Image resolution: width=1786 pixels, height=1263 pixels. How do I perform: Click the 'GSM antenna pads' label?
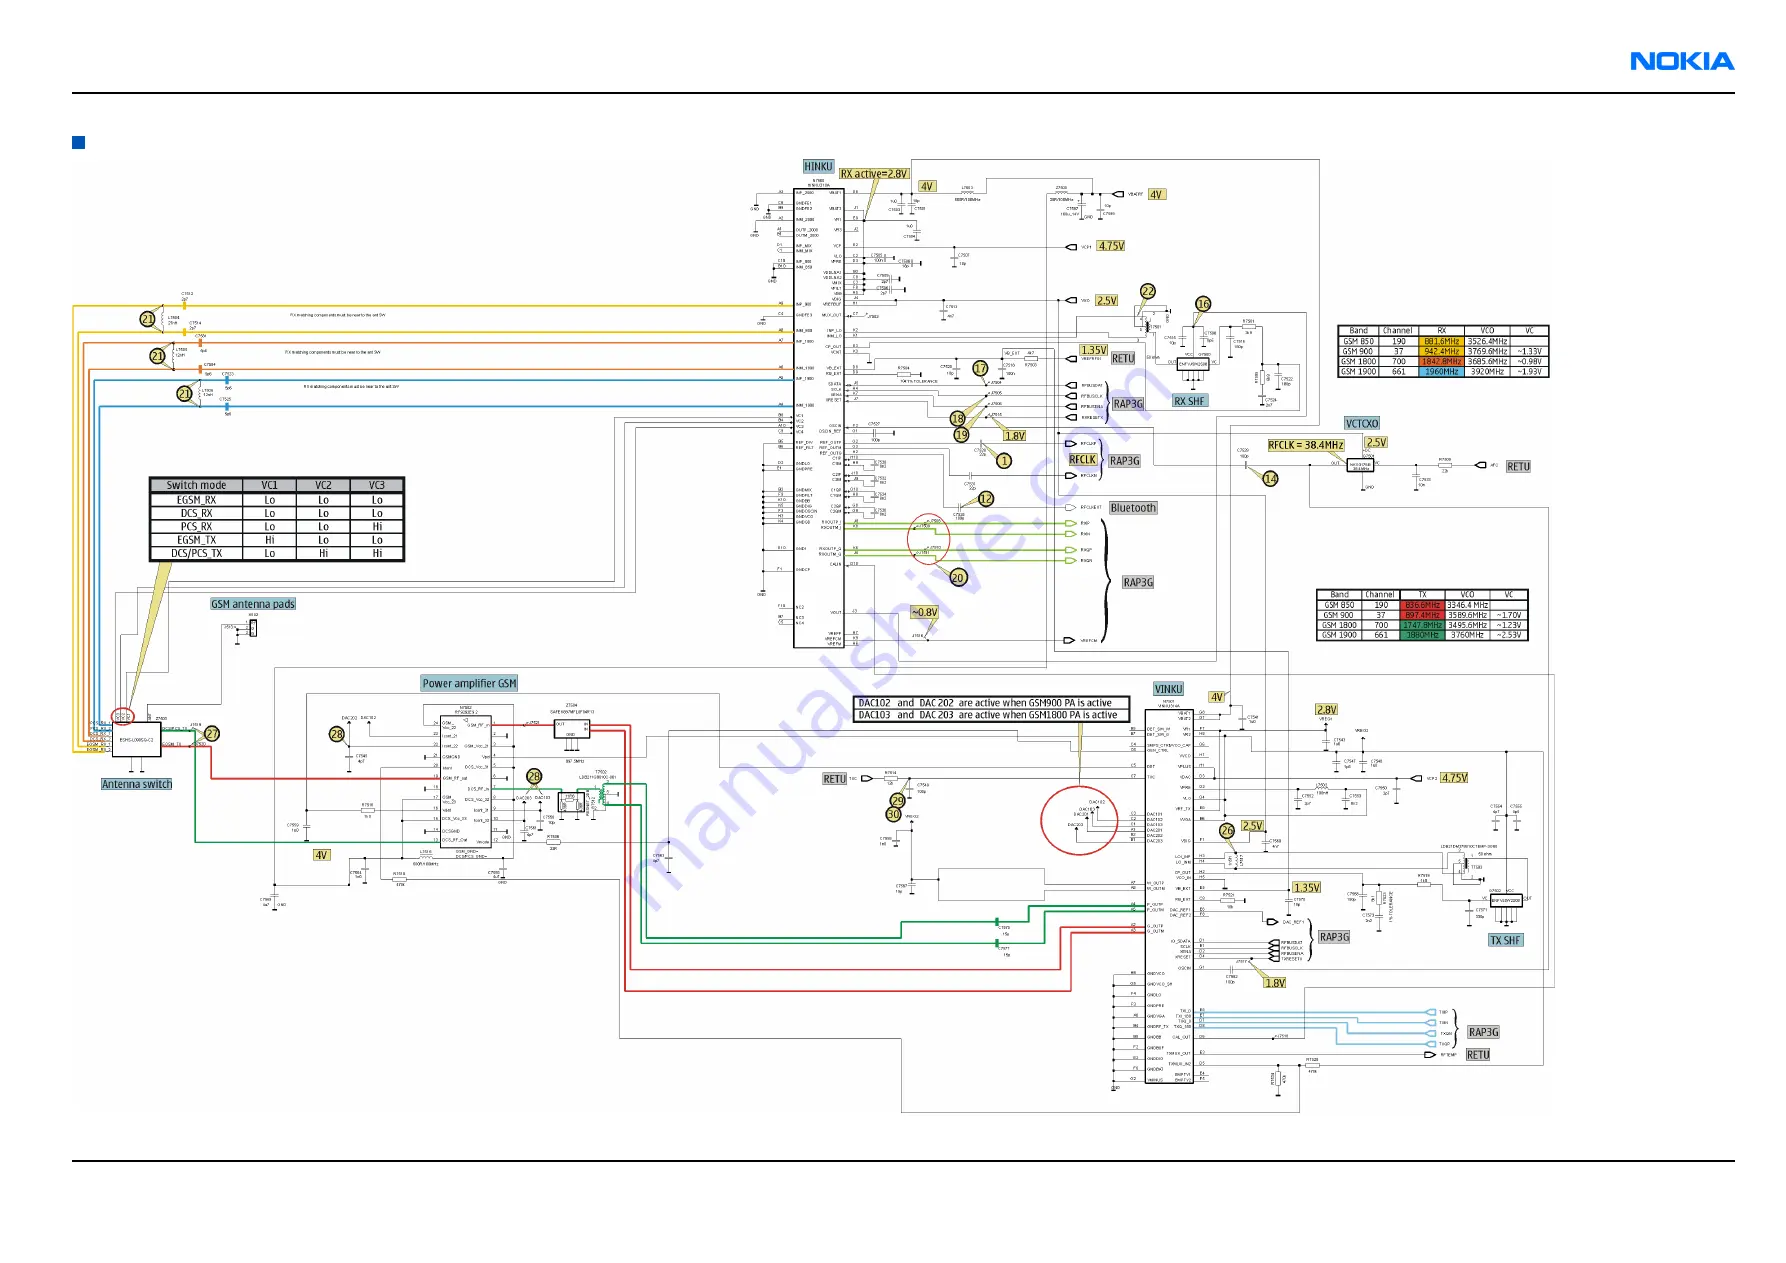tap(253, 604)
